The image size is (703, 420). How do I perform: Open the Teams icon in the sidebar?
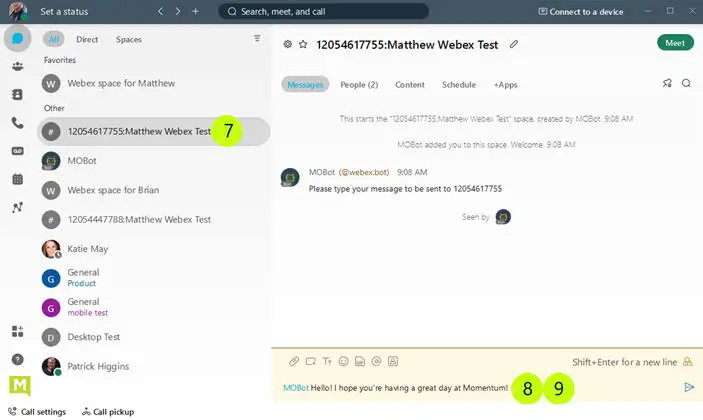(17, 67)
